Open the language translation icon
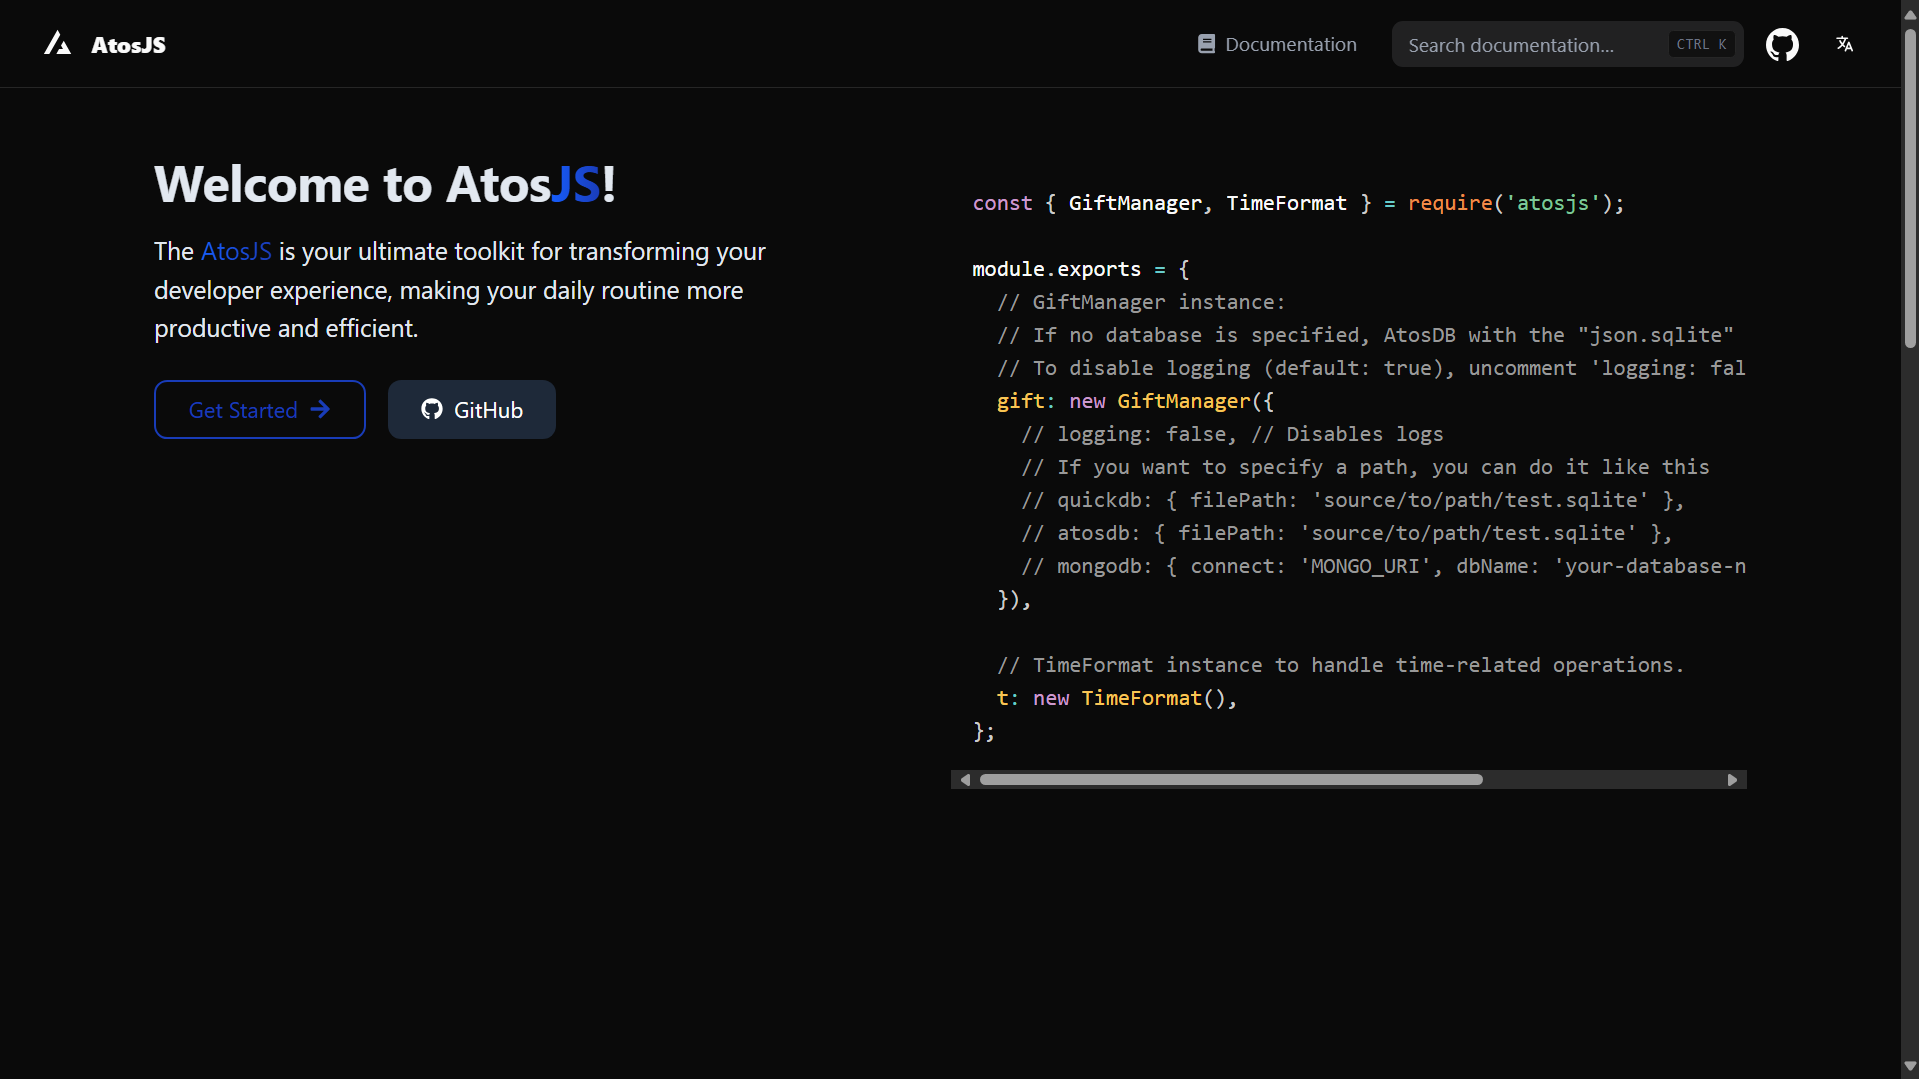Screen dimensions: 1919x1079 click(x=1845, y=44)
